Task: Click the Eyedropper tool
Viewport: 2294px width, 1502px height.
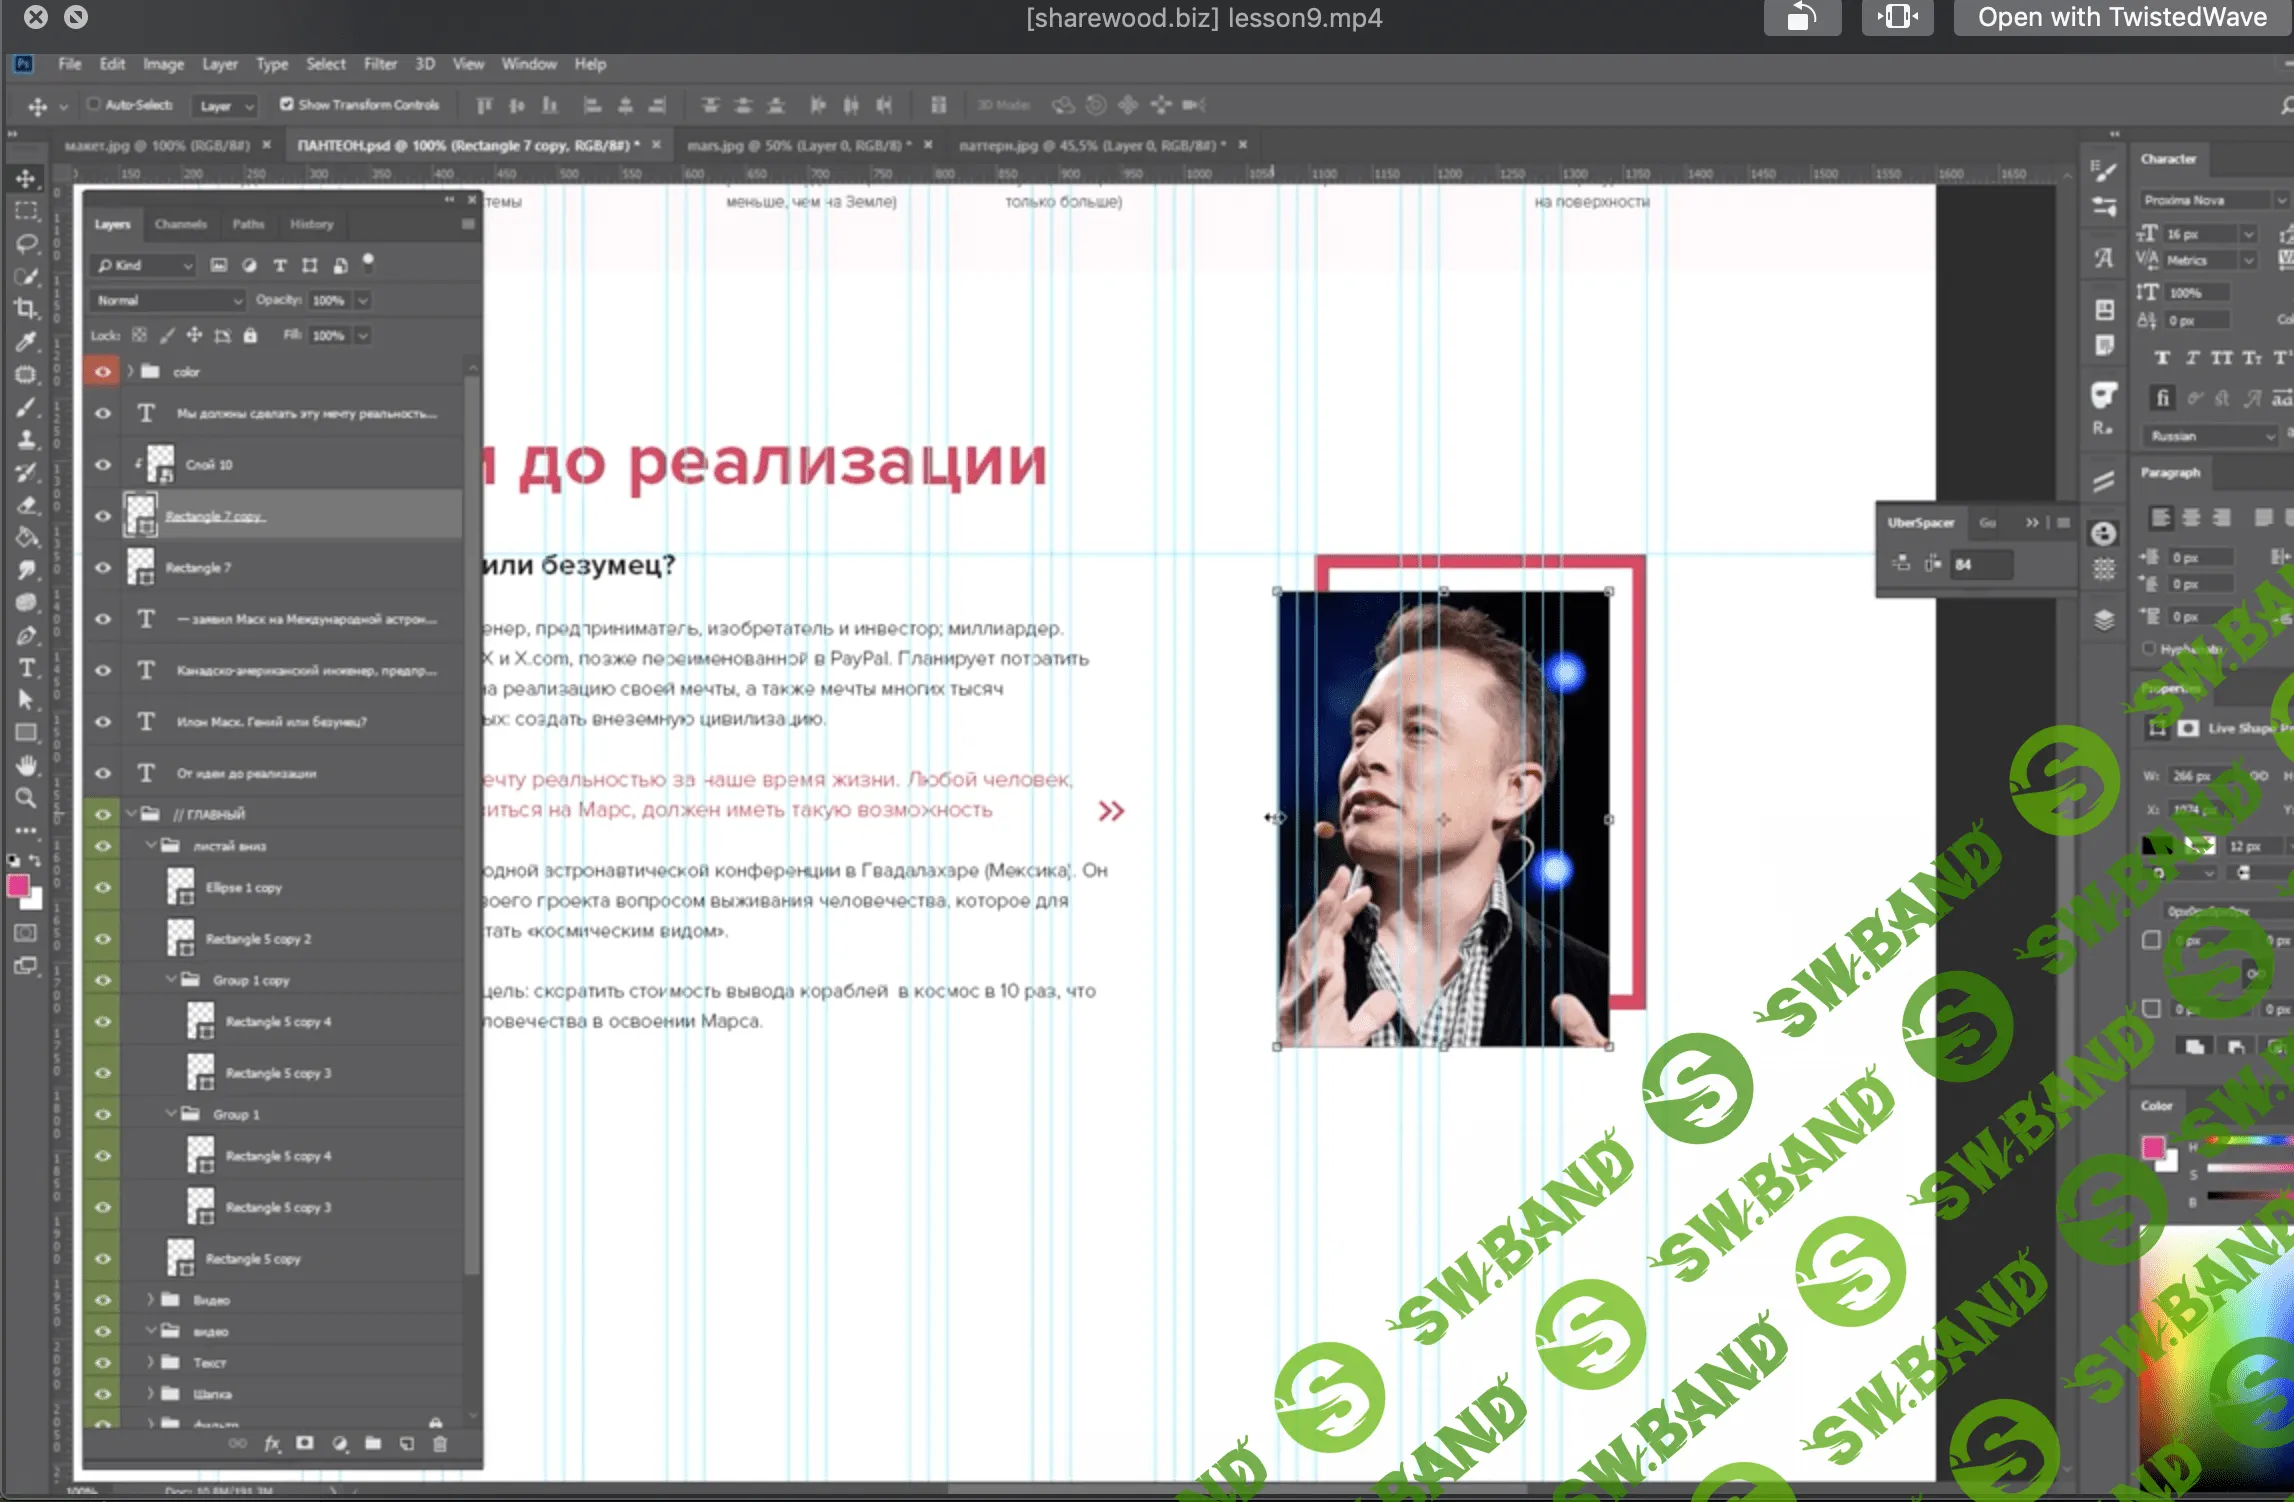Action: pyautogui.click(x=26, y=341)
